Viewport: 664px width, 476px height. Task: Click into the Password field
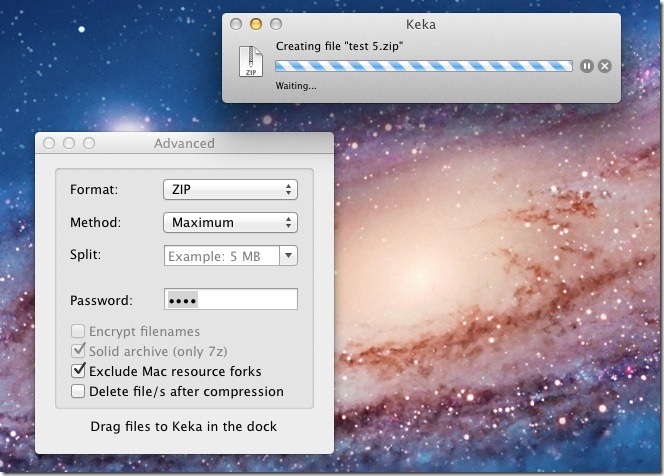(x=231, y=299)
